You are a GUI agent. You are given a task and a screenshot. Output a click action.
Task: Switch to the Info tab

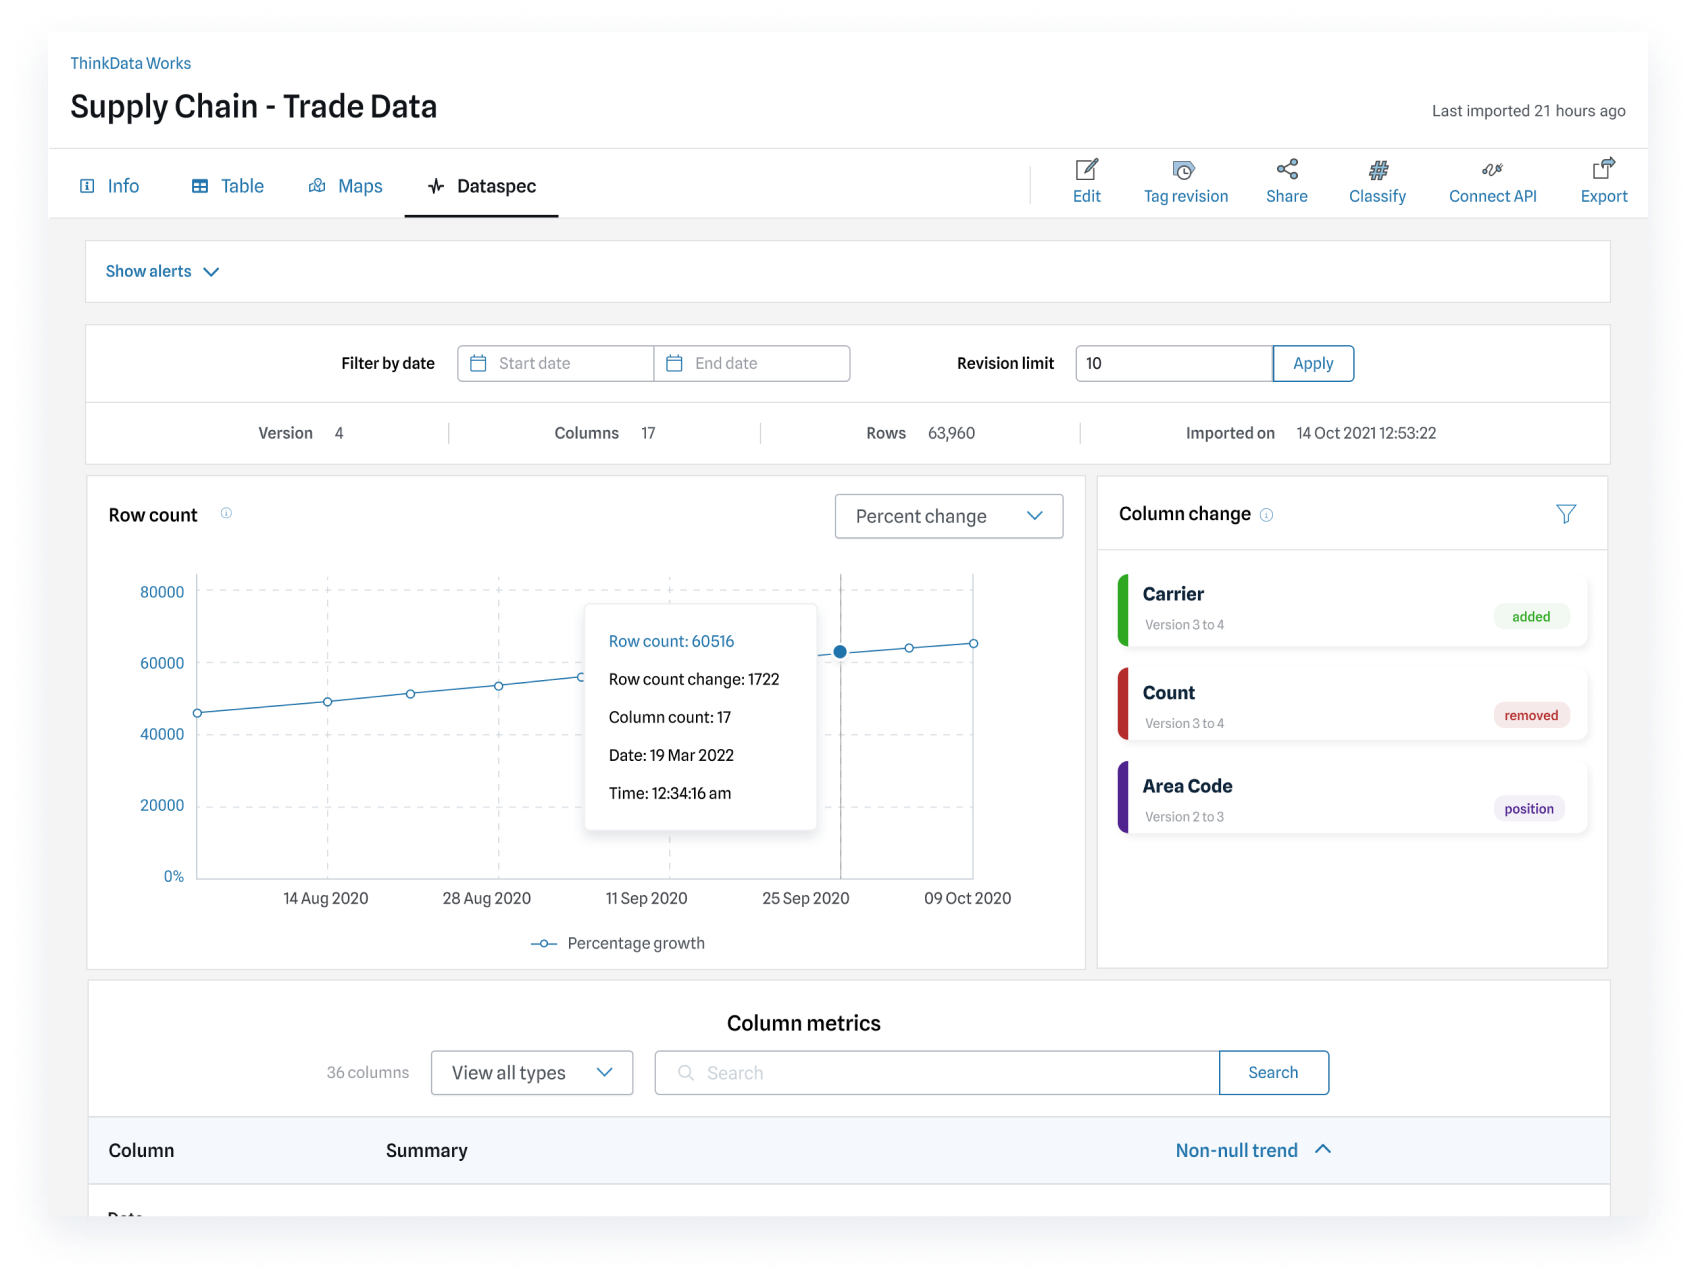pos(109,186)
